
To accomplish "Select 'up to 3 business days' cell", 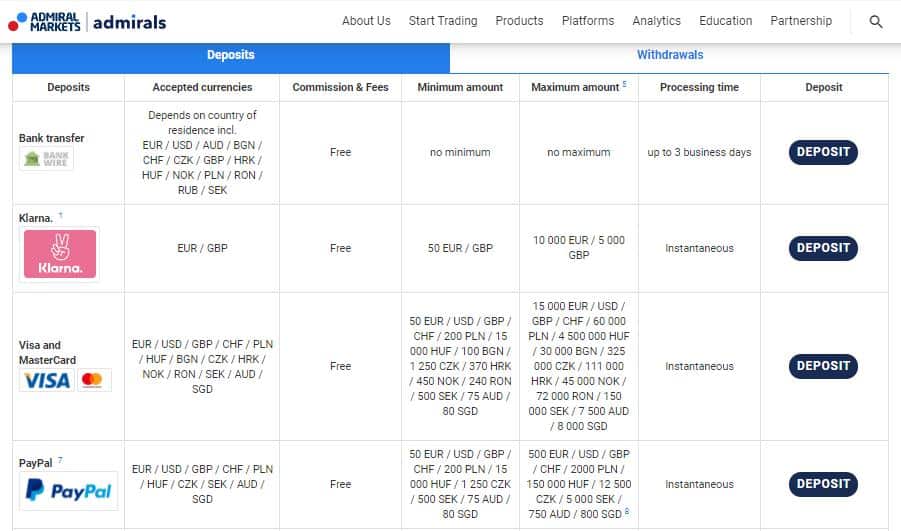I will (699, 152).
